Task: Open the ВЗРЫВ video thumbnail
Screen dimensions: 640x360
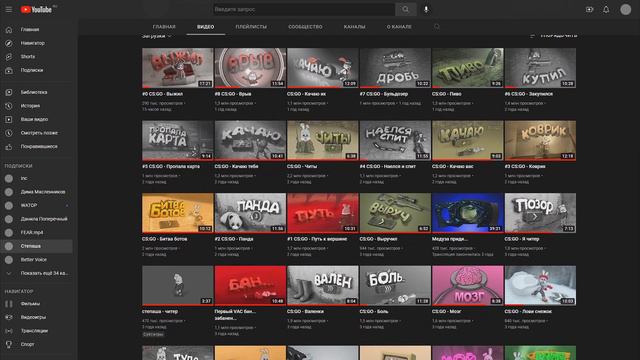Action: 250,68
